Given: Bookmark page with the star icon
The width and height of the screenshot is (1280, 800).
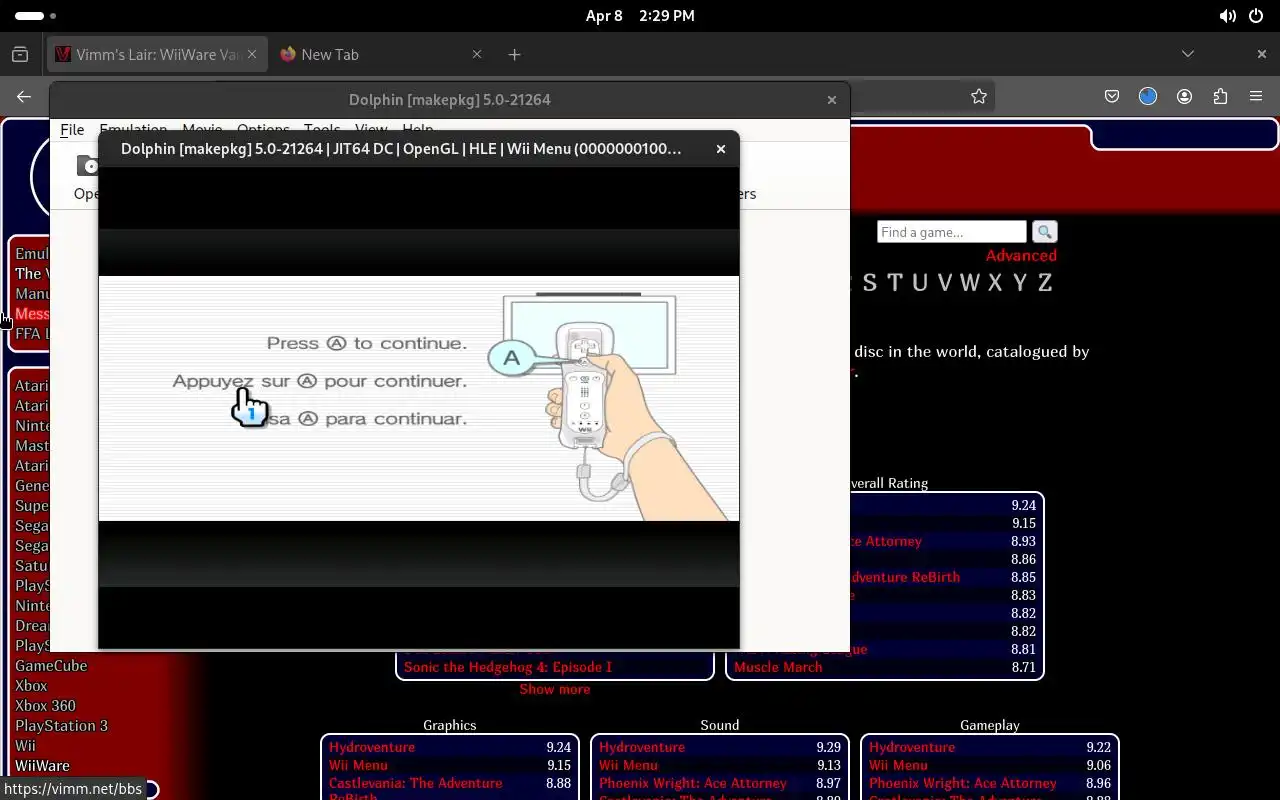Looking at the screenshot, I should pyautogui.click(x=979, y=96).
